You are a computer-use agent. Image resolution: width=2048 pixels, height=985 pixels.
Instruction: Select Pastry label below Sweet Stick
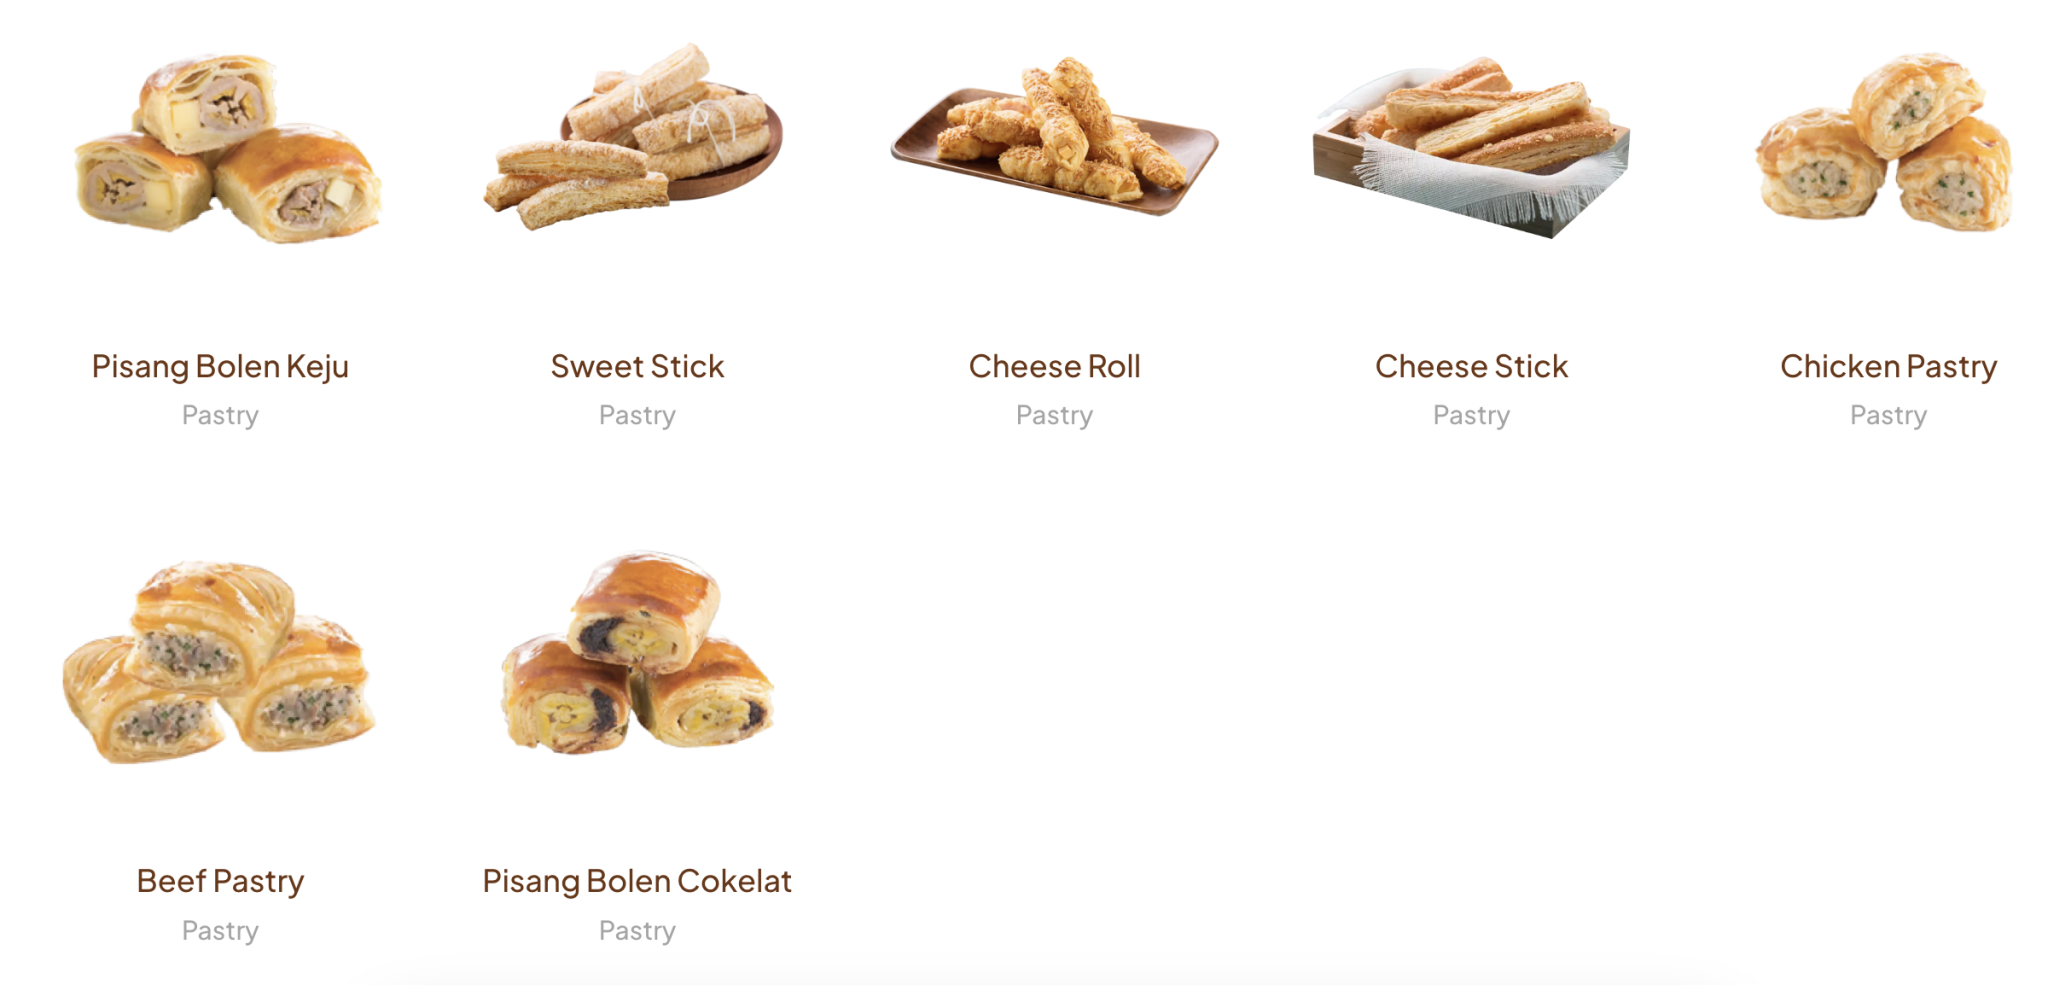click(x=637, y=415)
